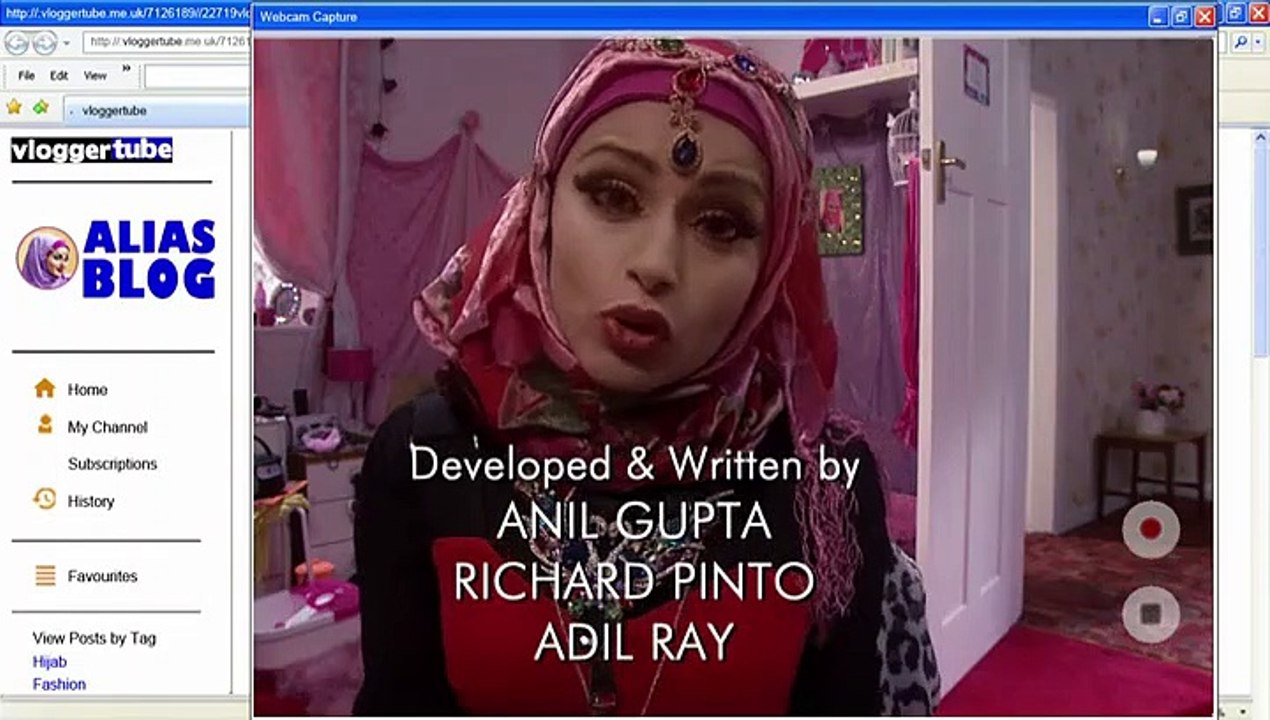This screenshot has width=1270, height=720.
Task: Restore down the Webcam Capture window
Action: [1181, 16]
